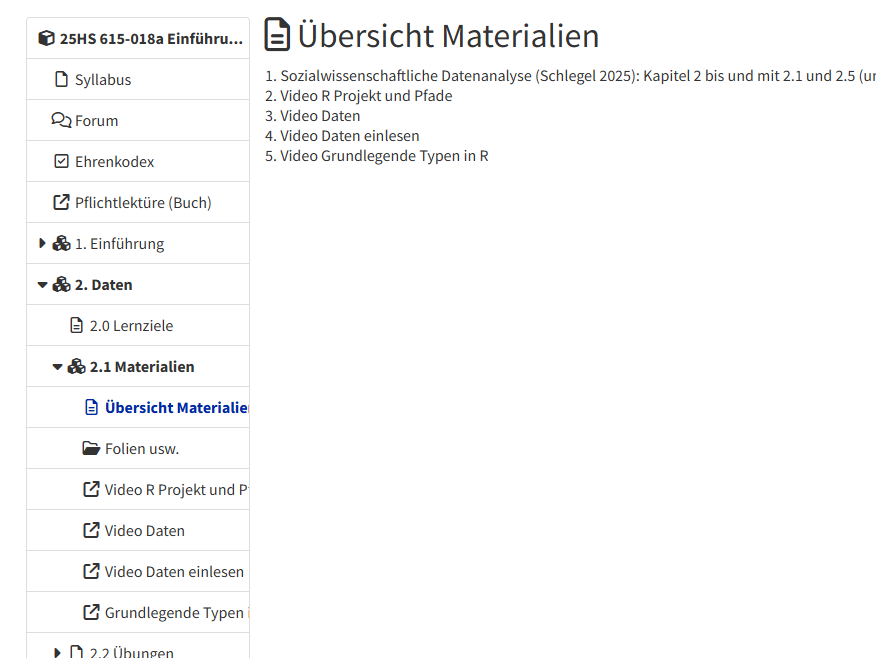Open Video Daten einlesen link in sidebar
Screen dimensions: 876x658
point(174,572)
